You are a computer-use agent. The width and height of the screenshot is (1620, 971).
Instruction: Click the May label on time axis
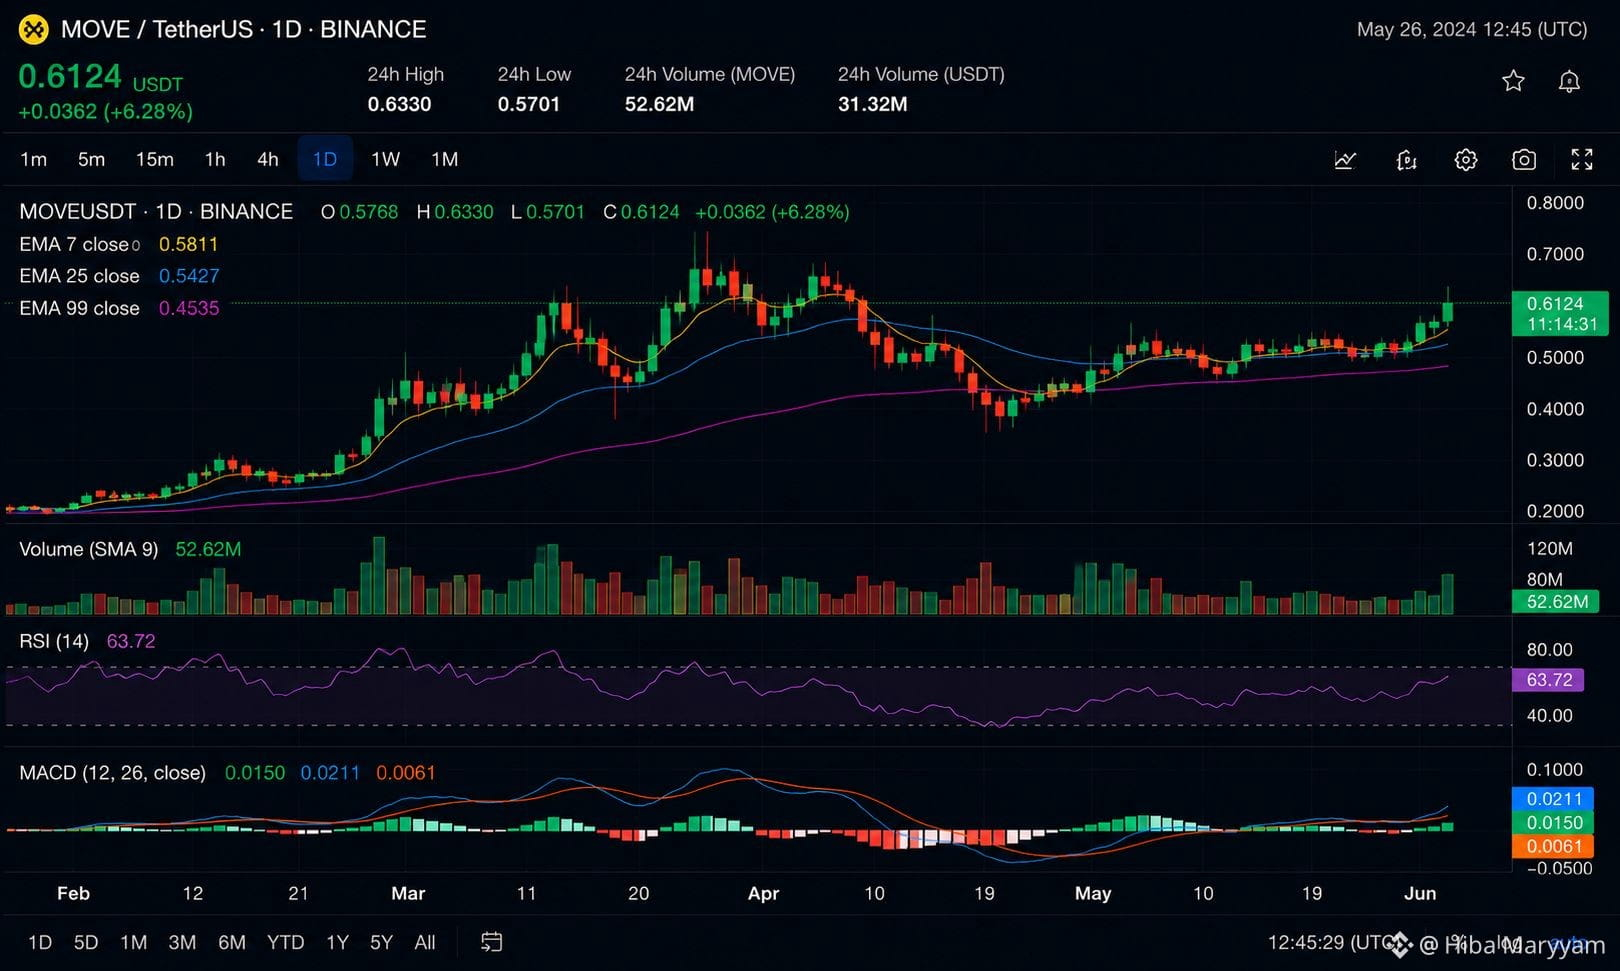tap(1093, 893)
